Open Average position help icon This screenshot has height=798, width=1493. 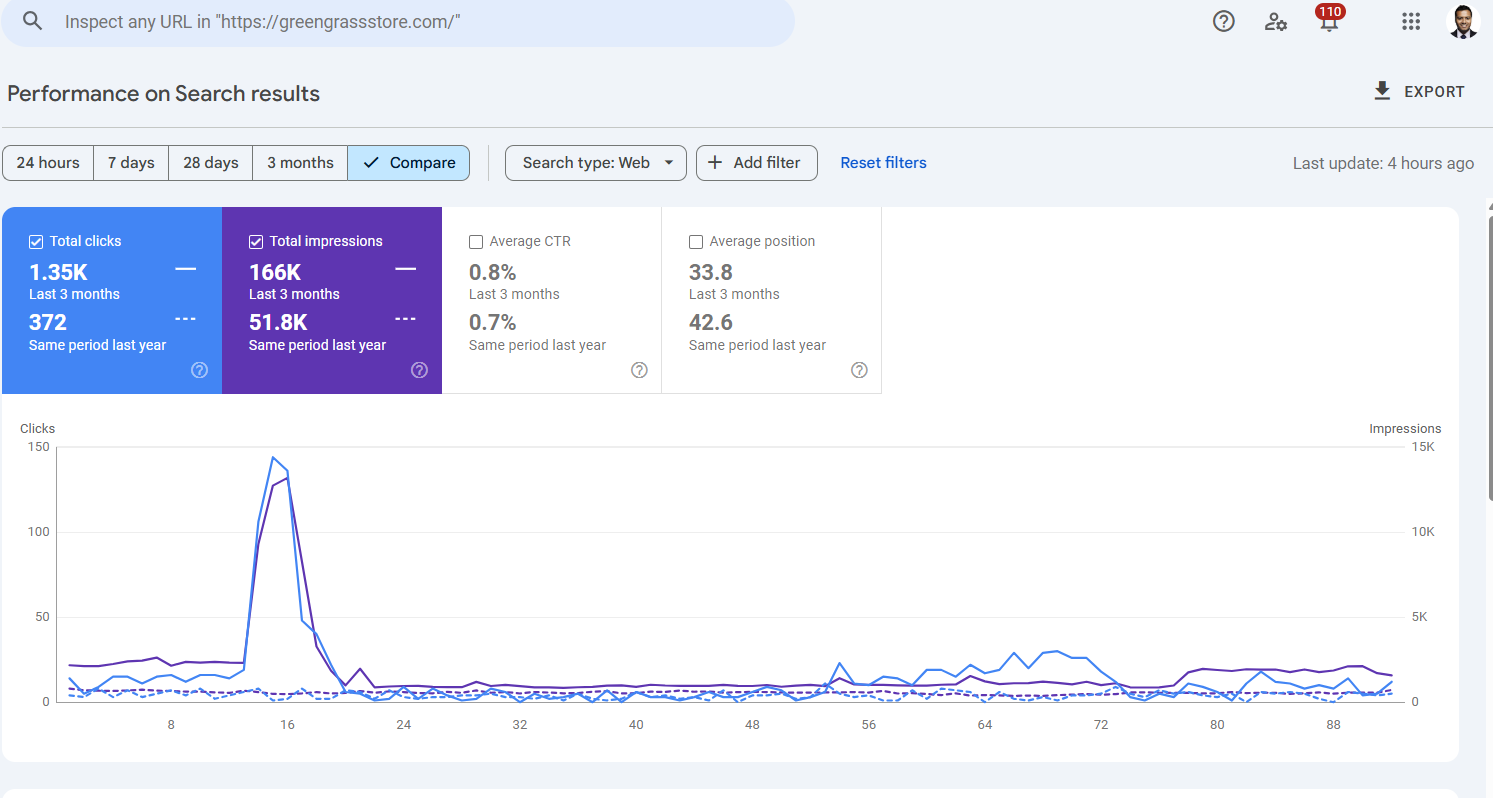point(859,370)
